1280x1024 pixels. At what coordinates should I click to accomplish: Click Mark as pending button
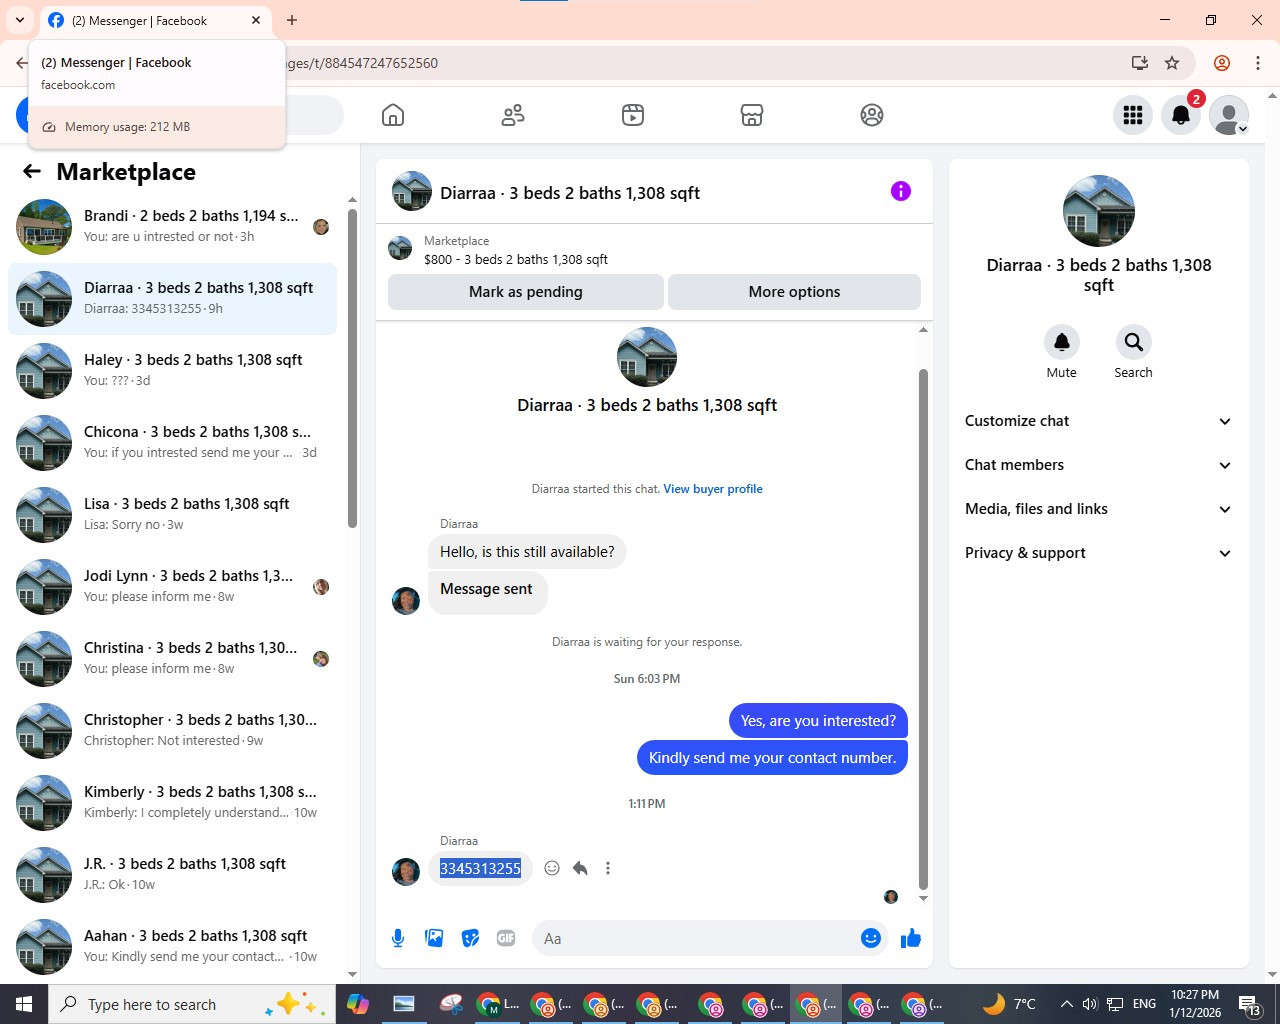pos(526,292)
